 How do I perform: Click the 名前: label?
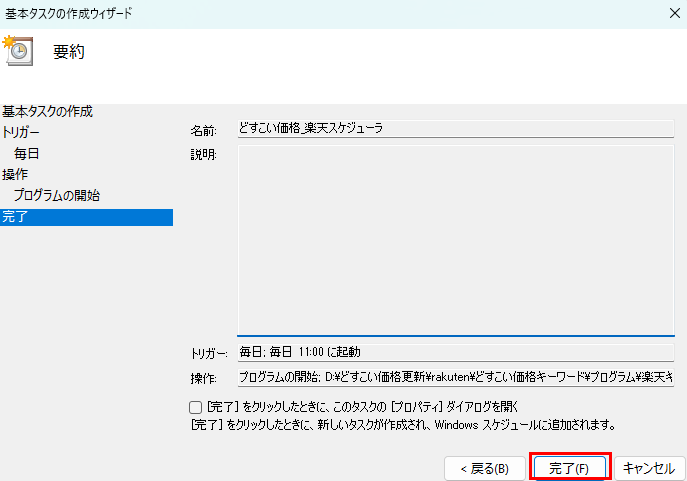pos(204,131)
